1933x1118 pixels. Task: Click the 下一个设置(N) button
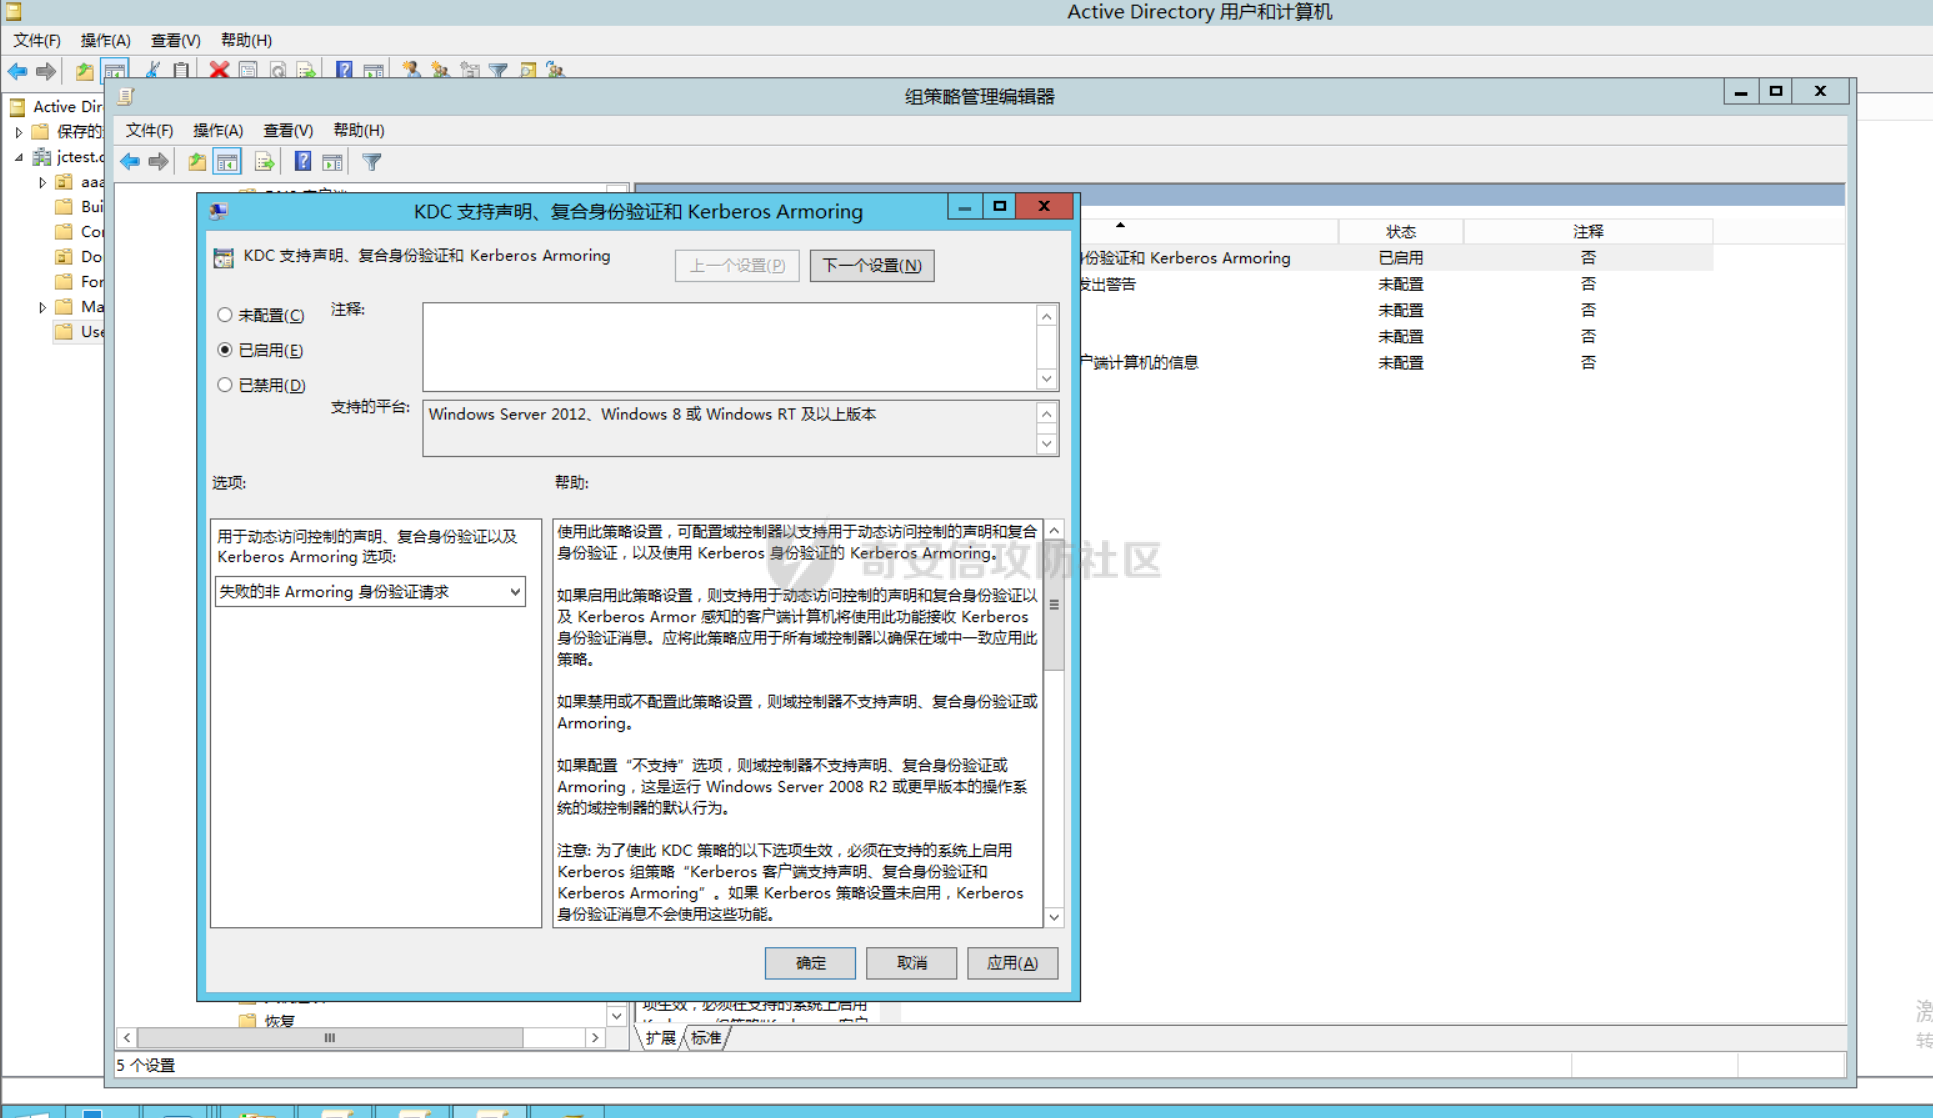(871, 266)
